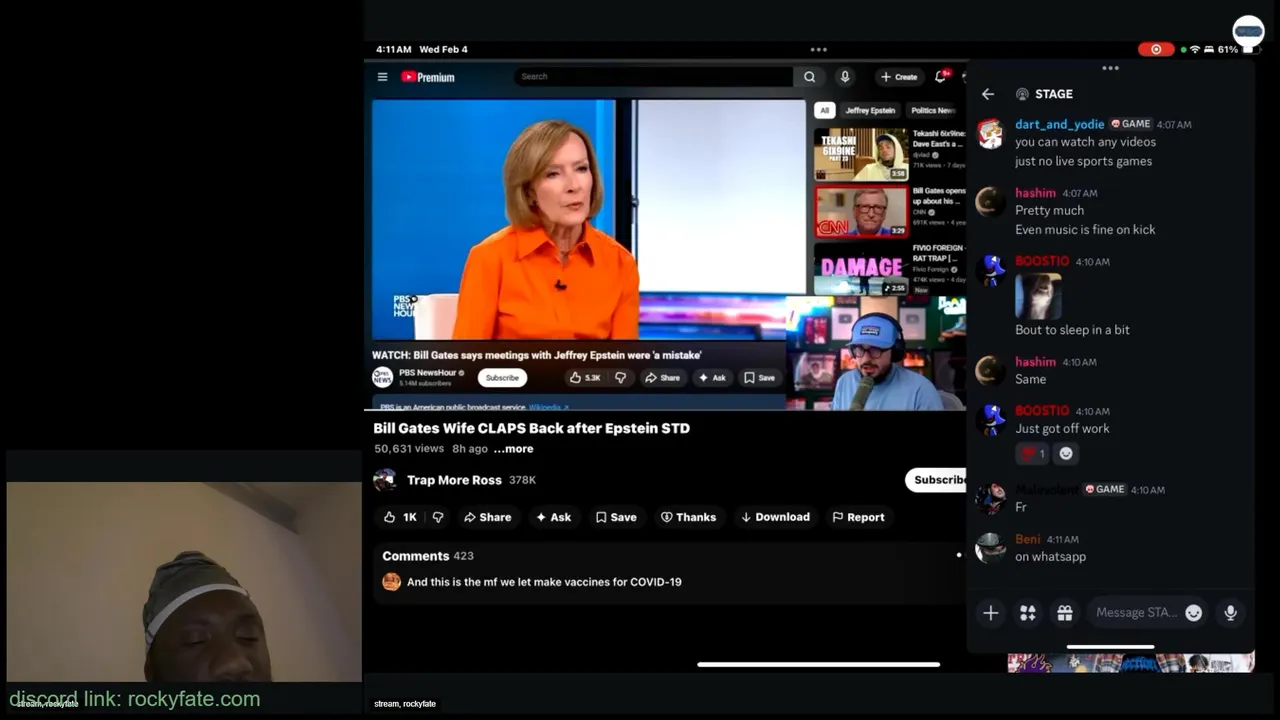Open the Discord gift icon
The width and height of the screenshot is (1280, 720).
pos(1065,613)
